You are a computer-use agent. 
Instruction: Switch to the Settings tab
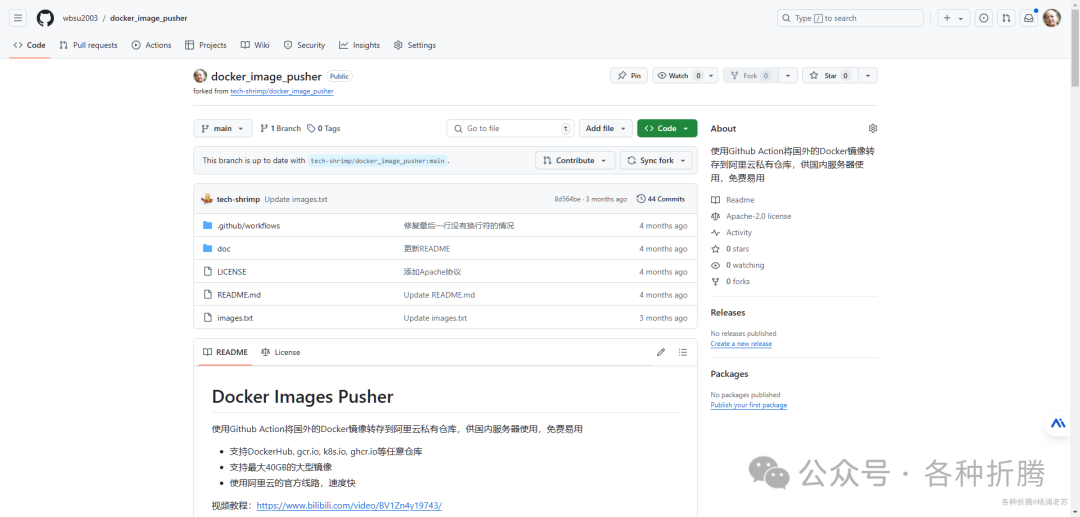[x=415, y=45]
